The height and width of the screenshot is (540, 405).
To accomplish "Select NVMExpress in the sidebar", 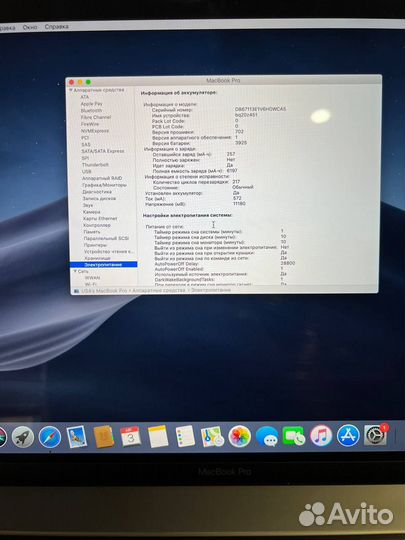I will [95, 131].
